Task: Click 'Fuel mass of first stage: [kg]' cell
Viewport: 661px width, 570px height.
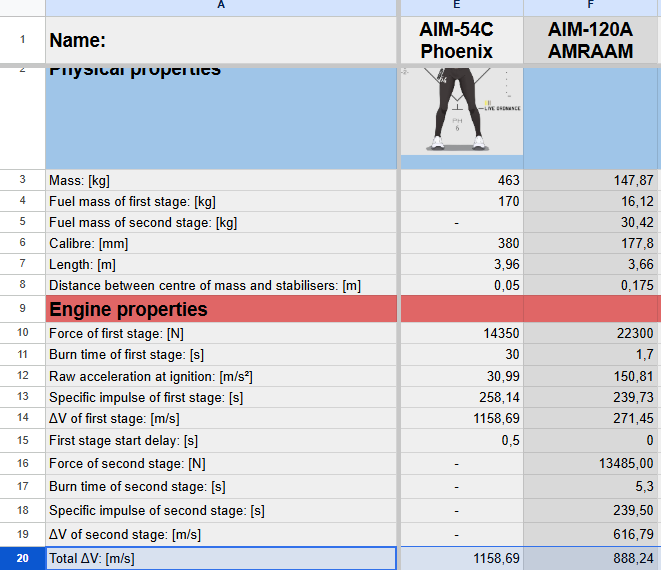Action: (x=221, y=201)
